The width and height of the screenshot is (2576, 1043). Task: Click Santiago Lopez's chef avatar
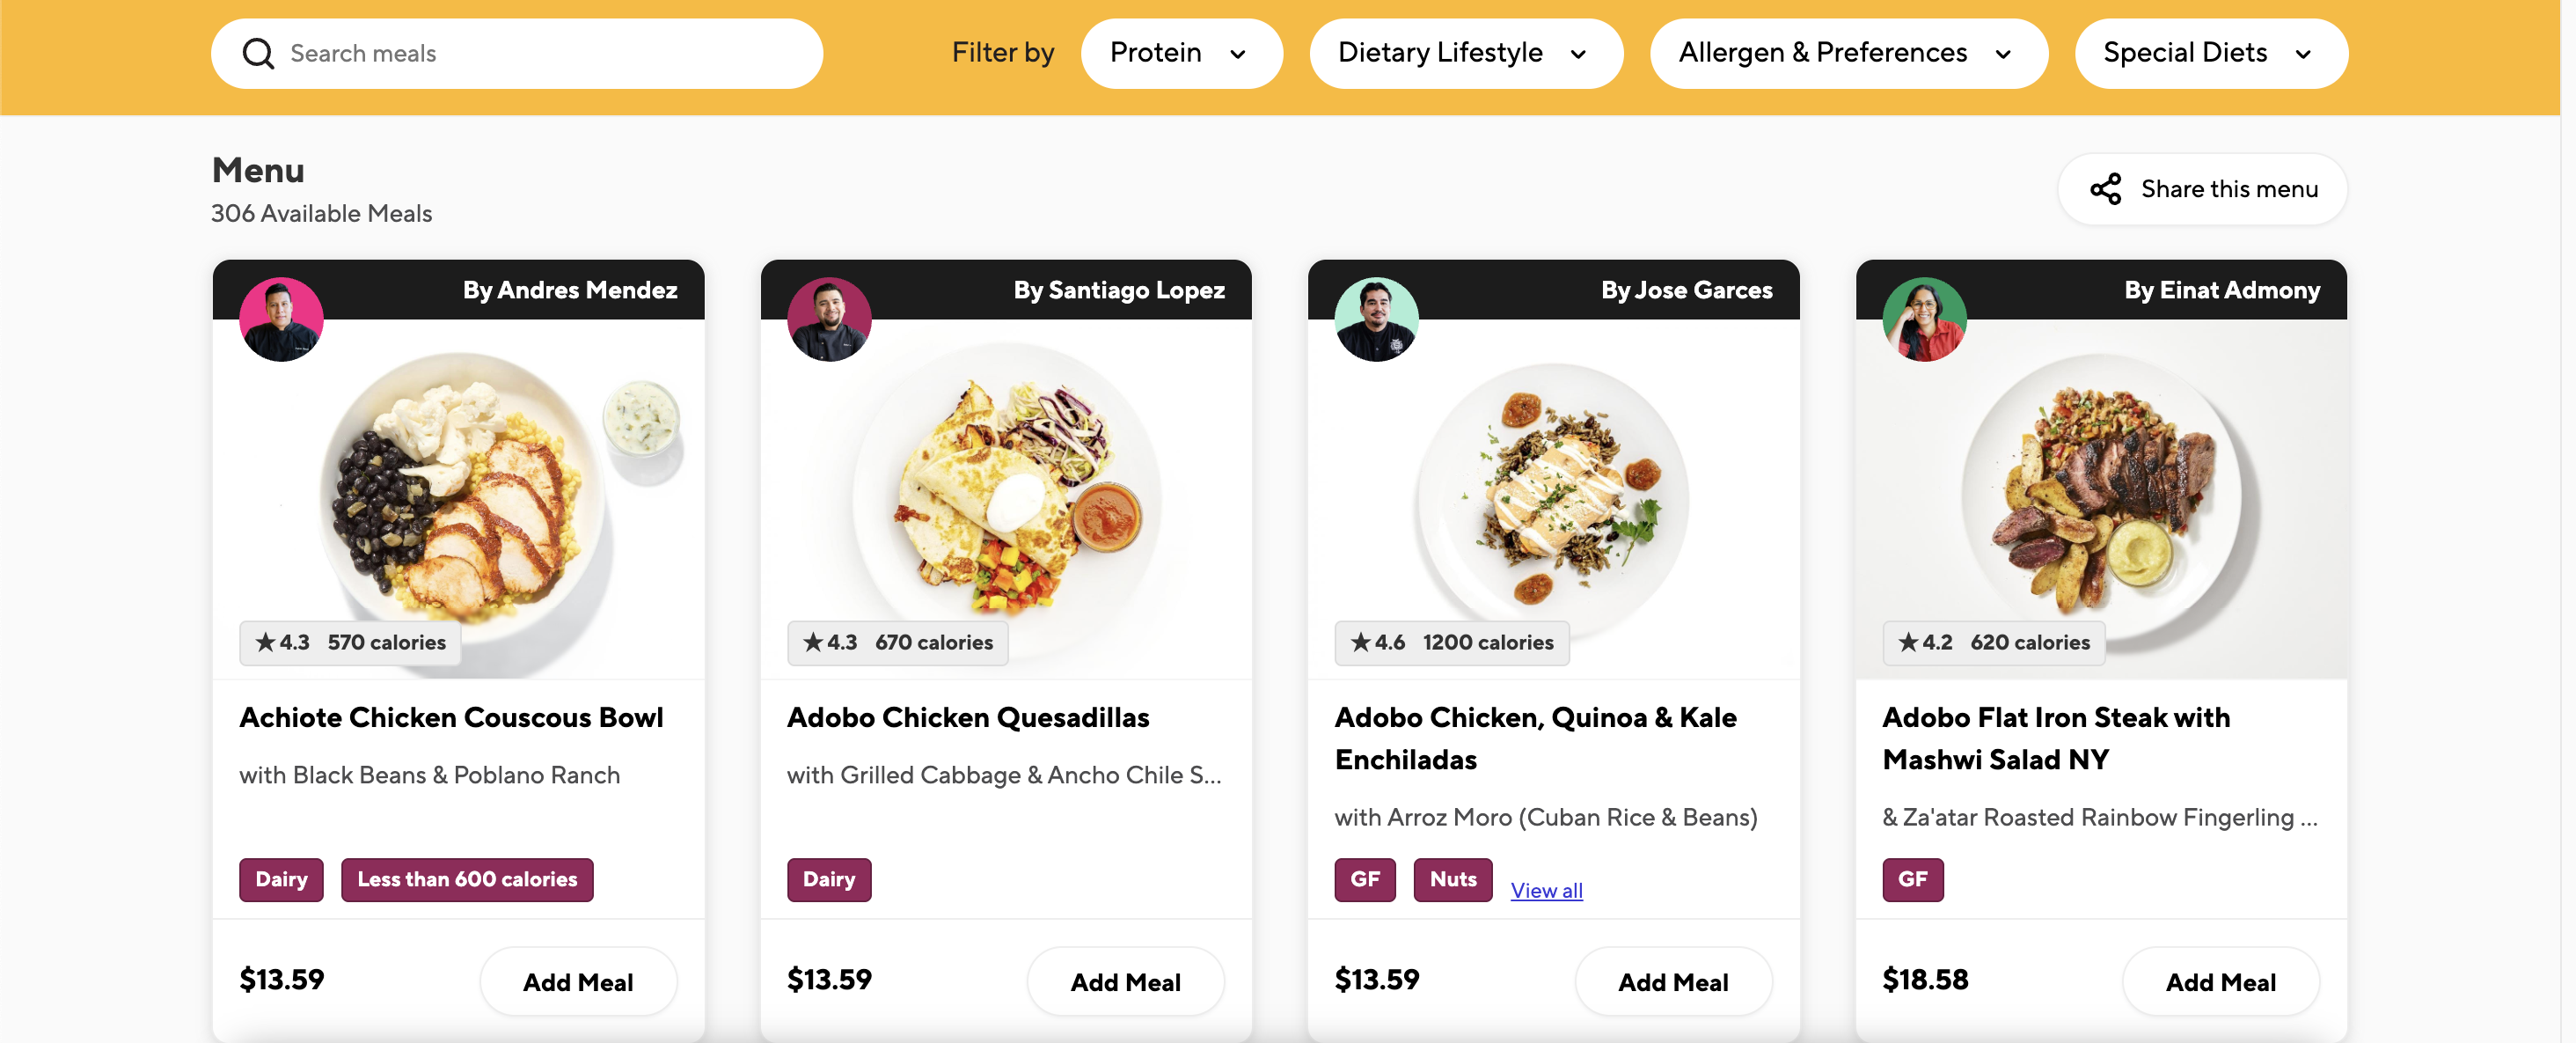click(x=829, y=319)
